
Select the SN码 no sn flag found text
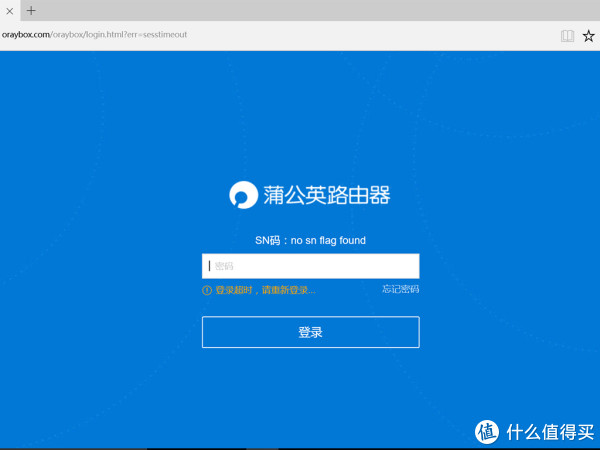tap(310, 240)
